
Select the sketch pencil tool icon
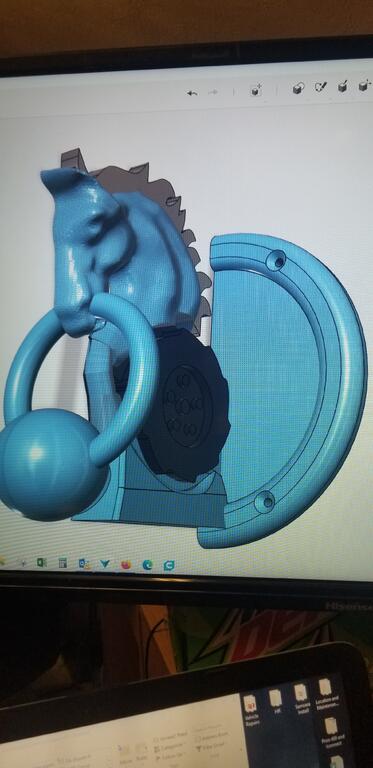click(x=321, y=87)
